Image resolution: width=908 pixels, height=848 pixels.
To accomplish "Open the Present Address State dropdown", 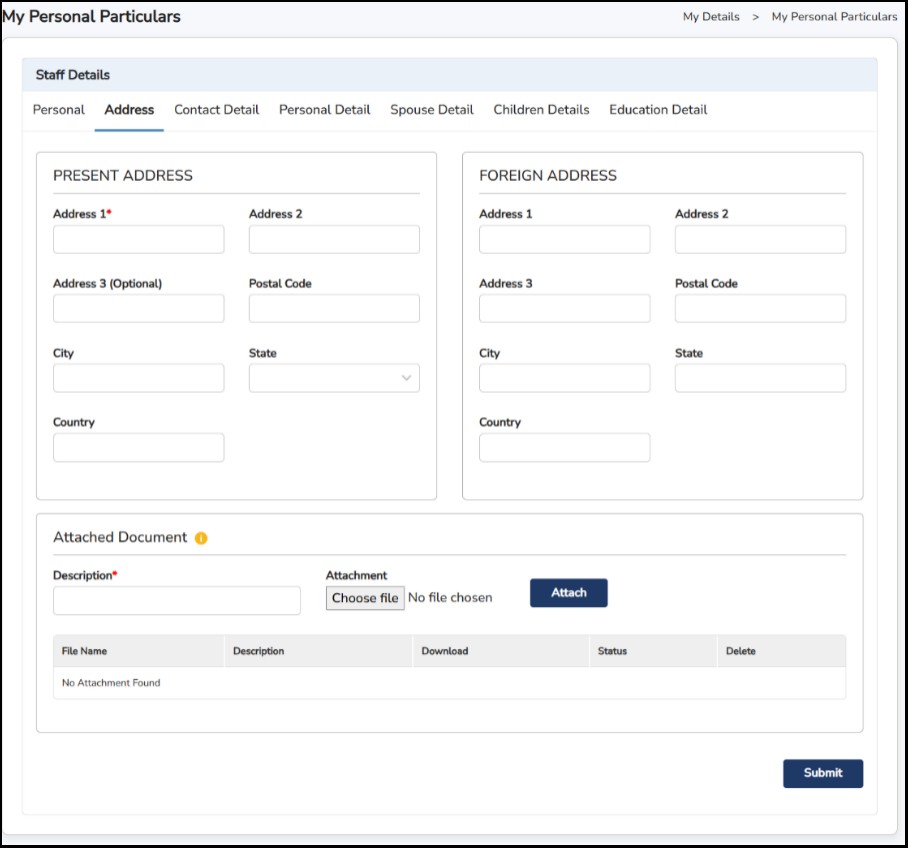I will pos(334,378).
